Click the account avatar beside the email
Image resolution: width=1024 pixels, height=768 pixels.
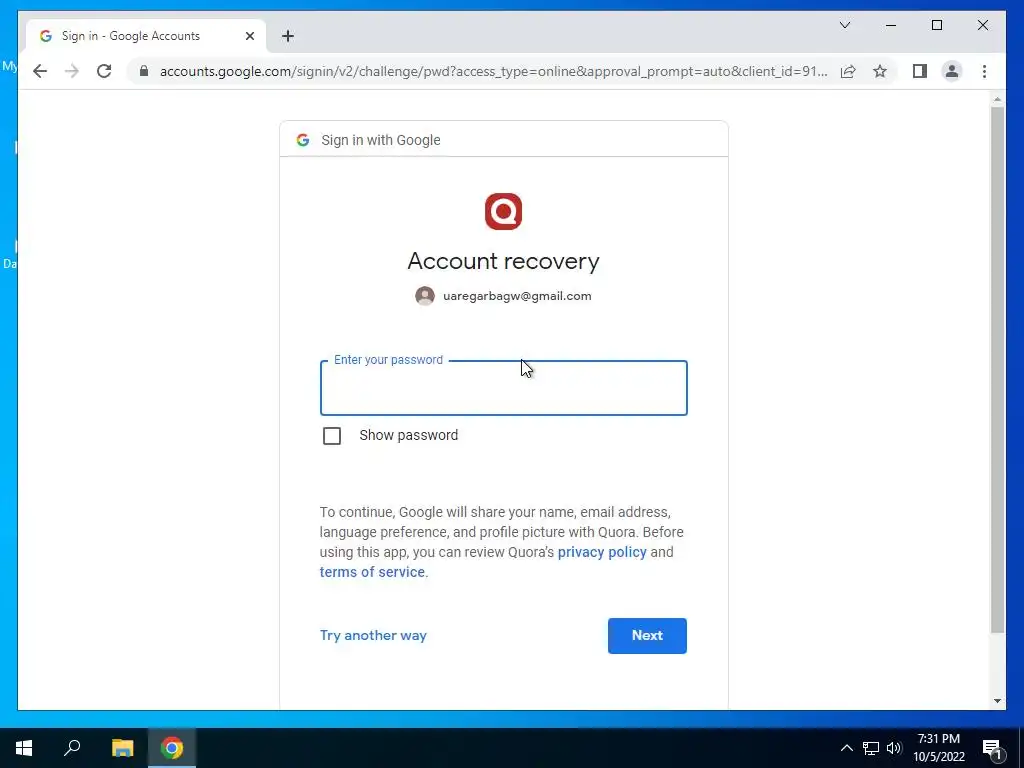(425, 296)
